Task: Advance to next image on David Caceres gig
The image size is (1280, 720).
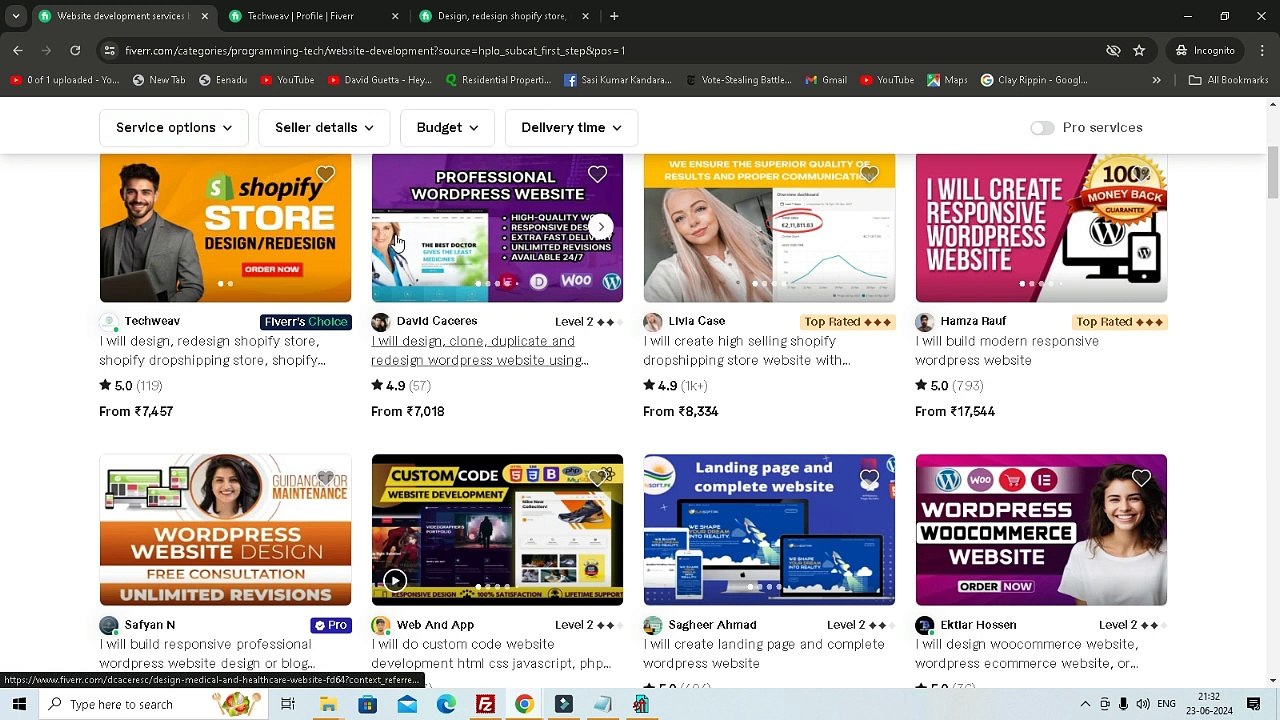Action: [x=600, y=227]
